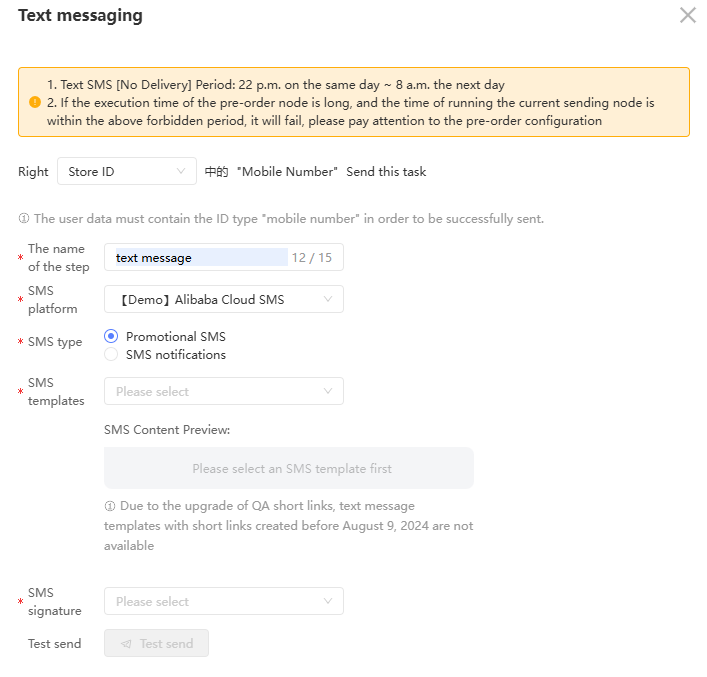707x677 pixels.
Task: Open the Store ID dropdown
Action: 125,172
